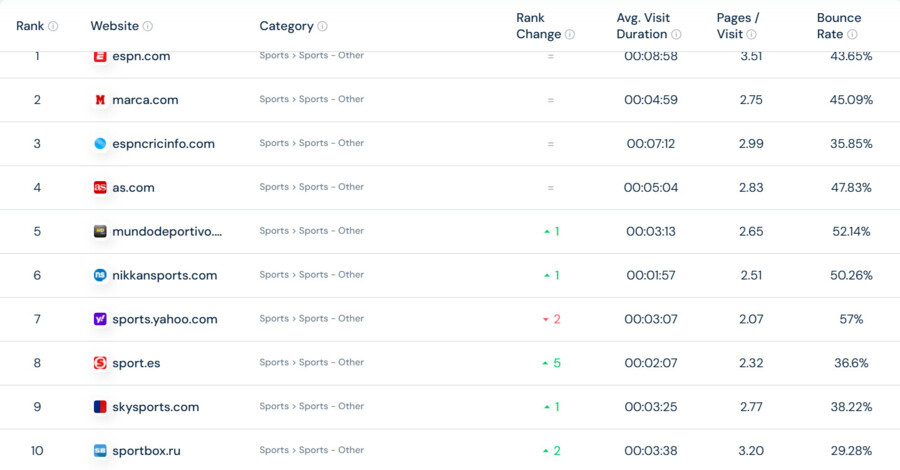Click bounce rate value 29.28%
Screen dimensions: 900x470
pos(851,451)
